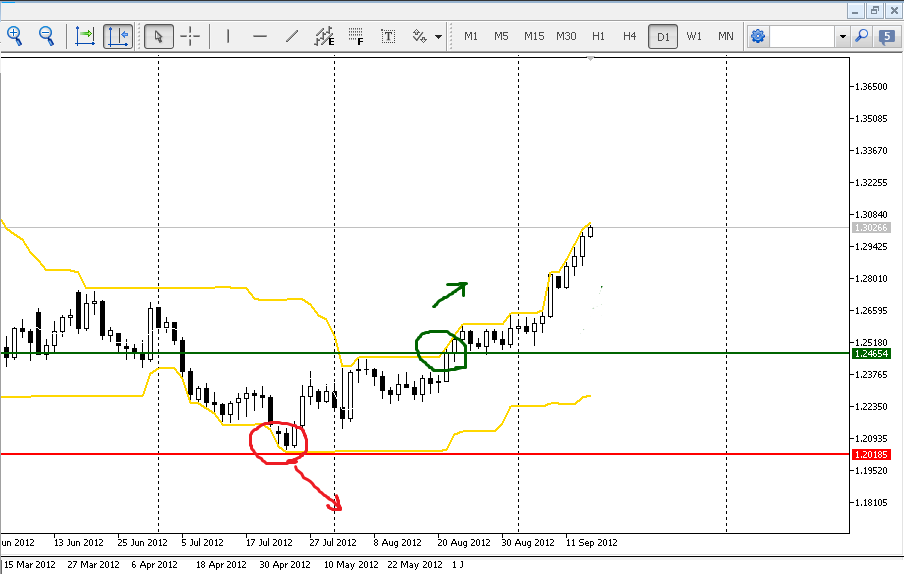Click the gray 1.30266 current price label

[871, 228]
